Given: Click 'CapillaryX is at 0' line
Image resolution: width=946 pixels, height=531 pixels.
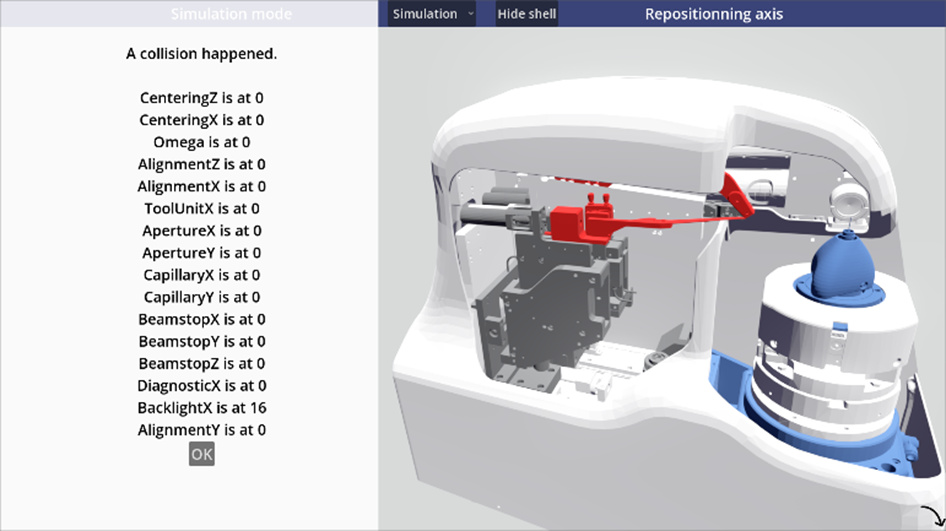Looking at the screenshot, I should coord(202,275).
